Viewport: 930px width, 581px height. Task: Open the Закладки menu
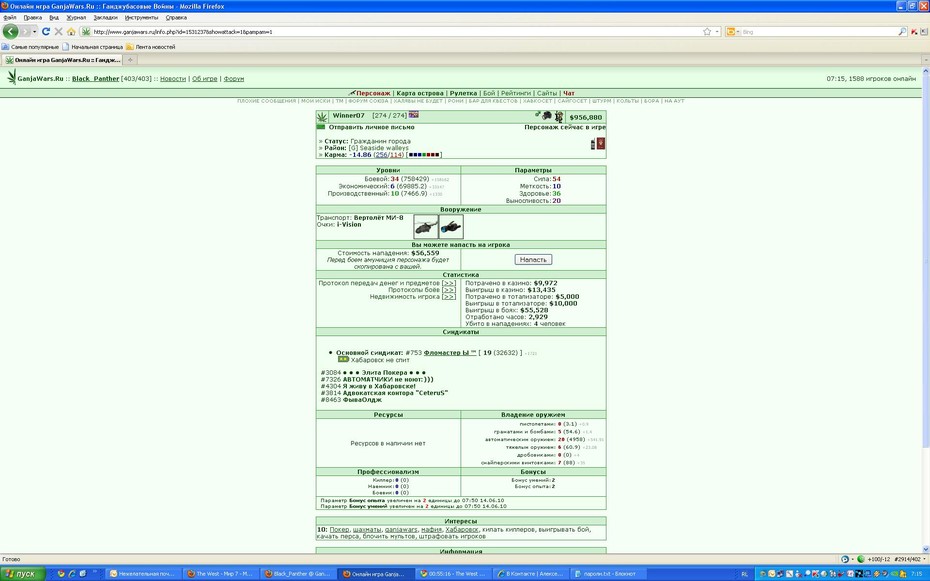click(x=106, y=18)
